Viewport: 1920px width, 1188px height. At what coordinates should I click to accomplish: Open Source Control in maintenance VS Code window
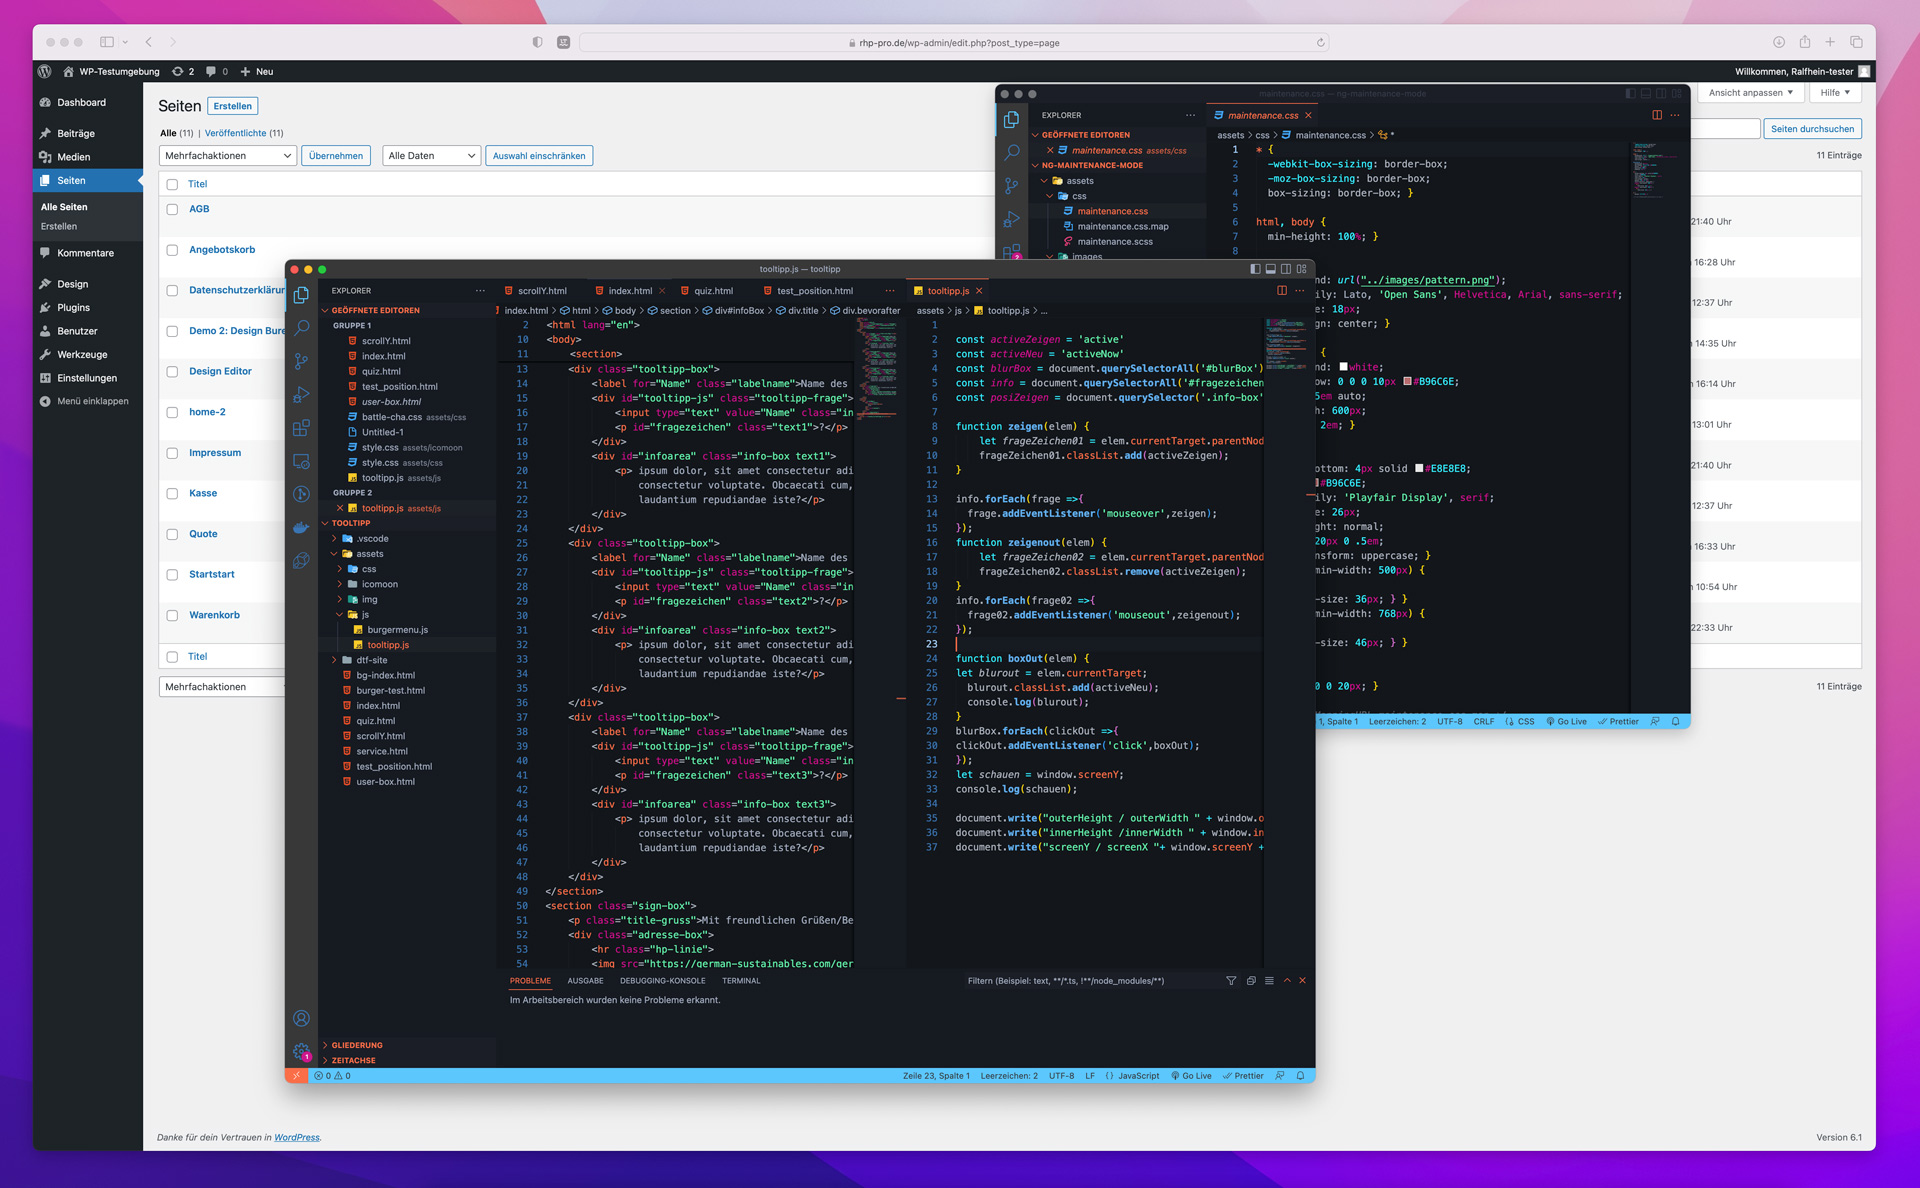pyautogui.click(x=1012, y=186)
